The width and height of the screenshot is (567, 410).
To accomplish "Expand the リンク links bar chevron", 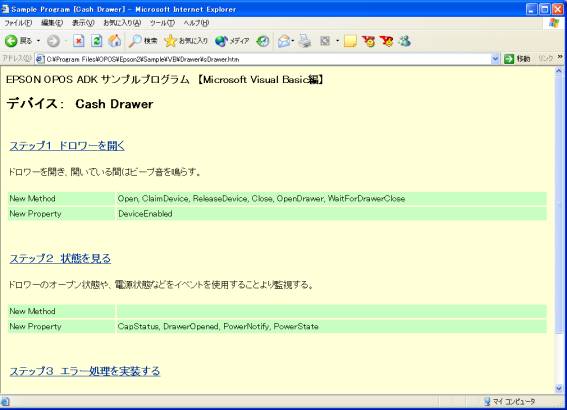I will [x=560, y=57].
